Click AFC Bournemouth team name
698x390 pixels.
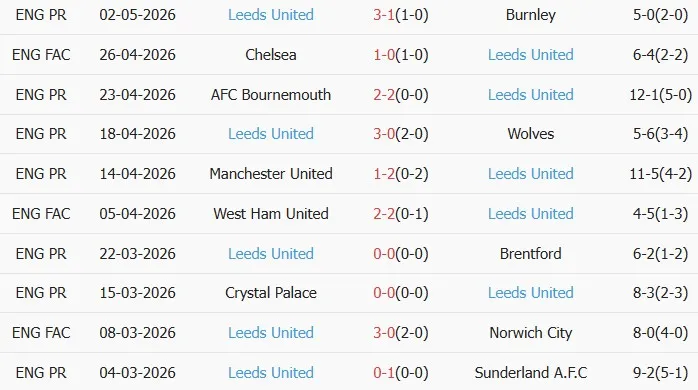[x=271, y=95]
